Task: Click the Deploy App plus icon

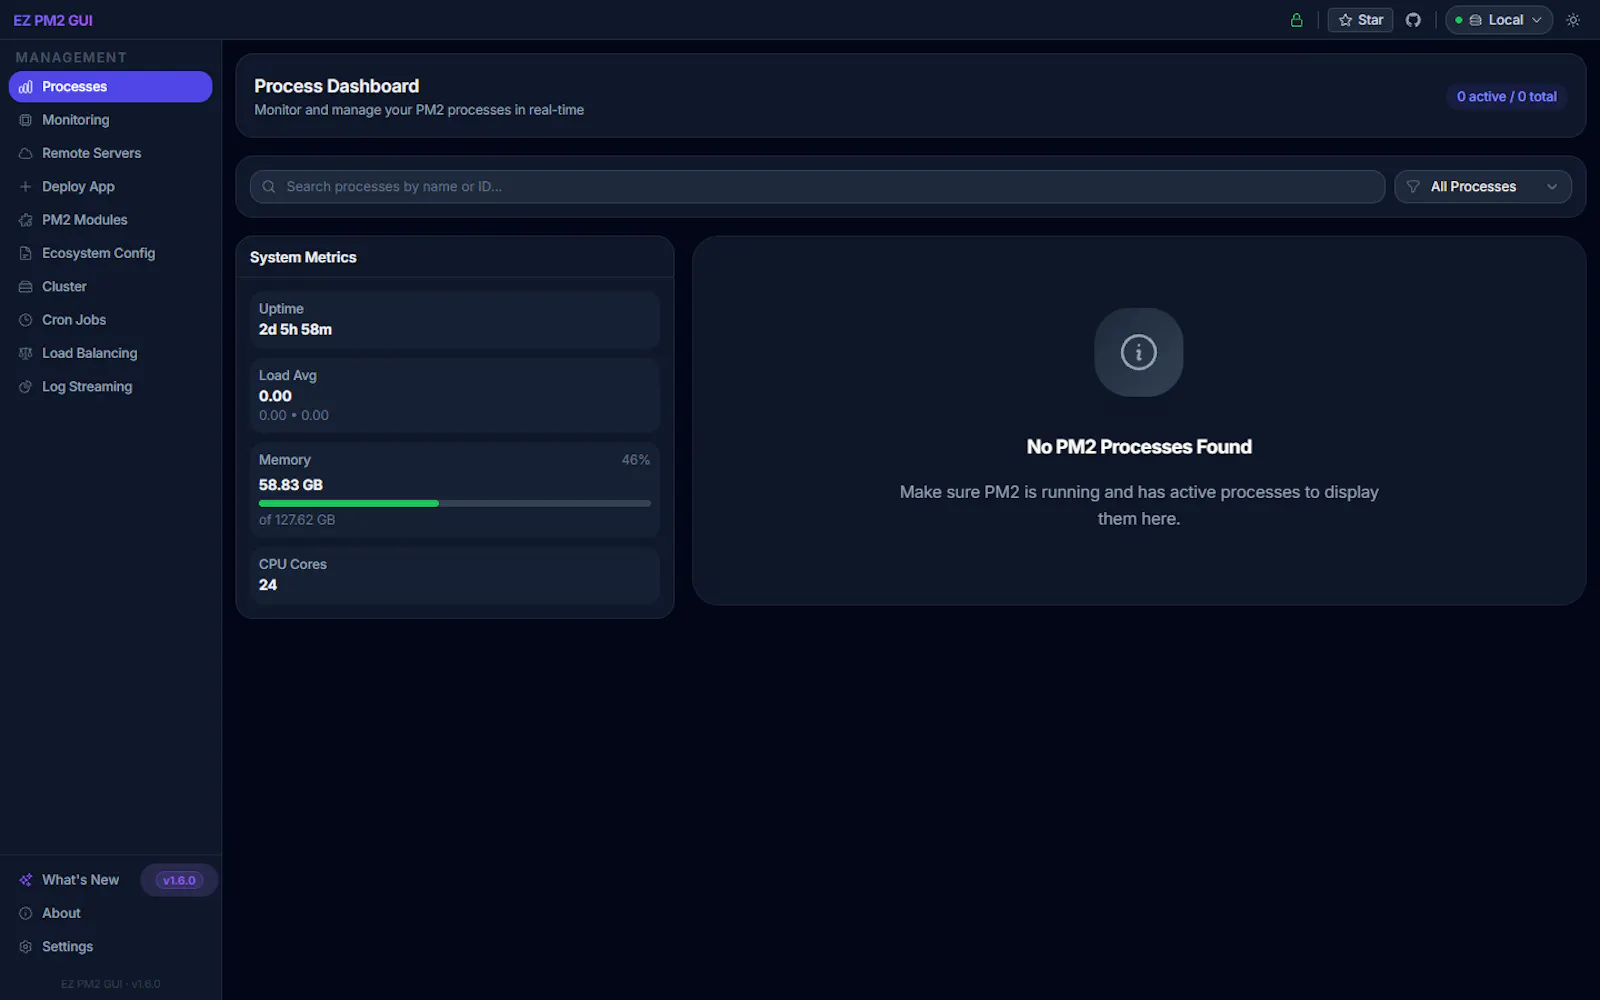Action: click(26, 187)
